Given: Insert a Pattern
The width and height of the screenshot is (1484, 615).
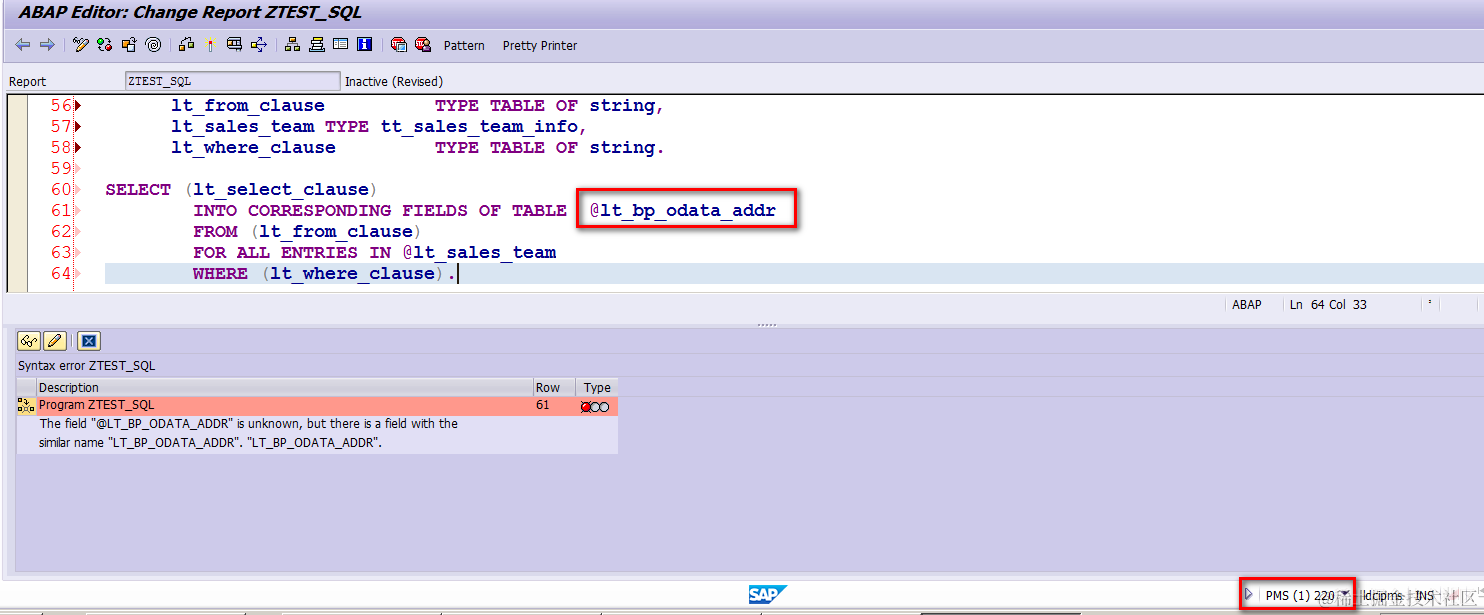Looking at the screenshot, I should pyautogui.click(x=464, y=46).
